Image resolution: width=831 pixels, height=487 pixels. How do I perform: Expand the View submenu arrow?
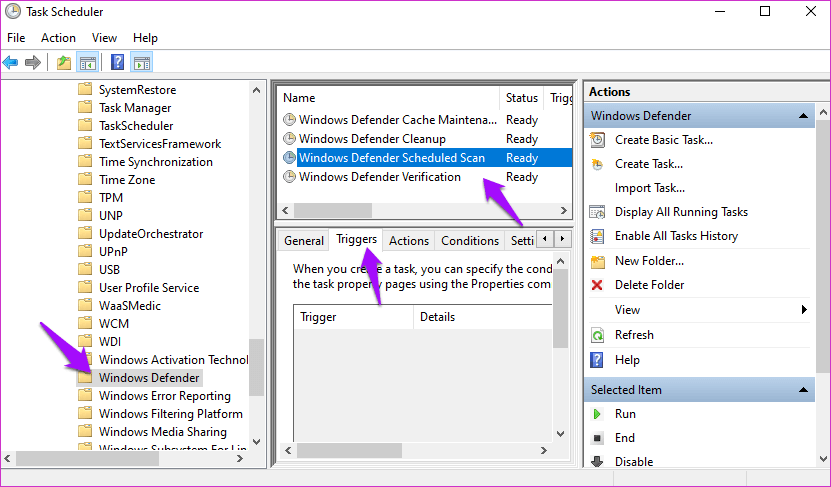(x=805, y=310)
